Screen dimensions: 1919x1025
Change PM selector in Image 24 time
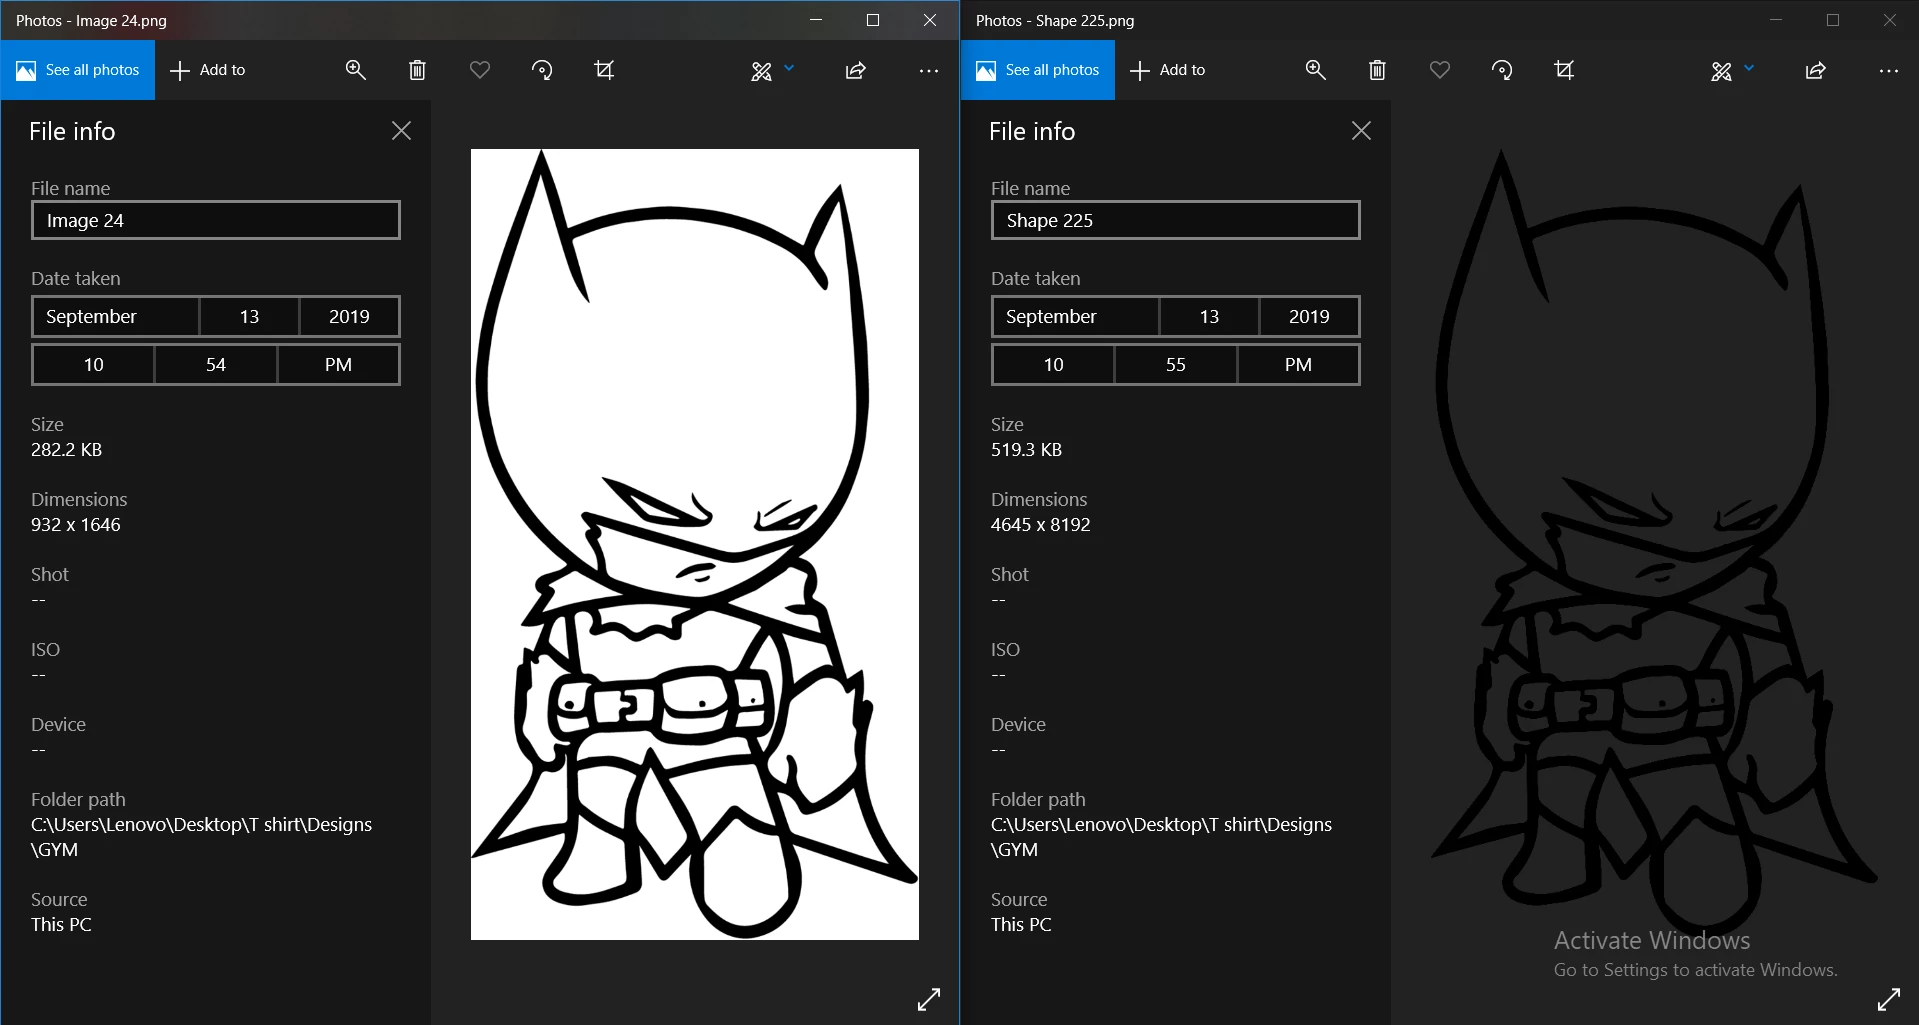(x=338, y=364)
